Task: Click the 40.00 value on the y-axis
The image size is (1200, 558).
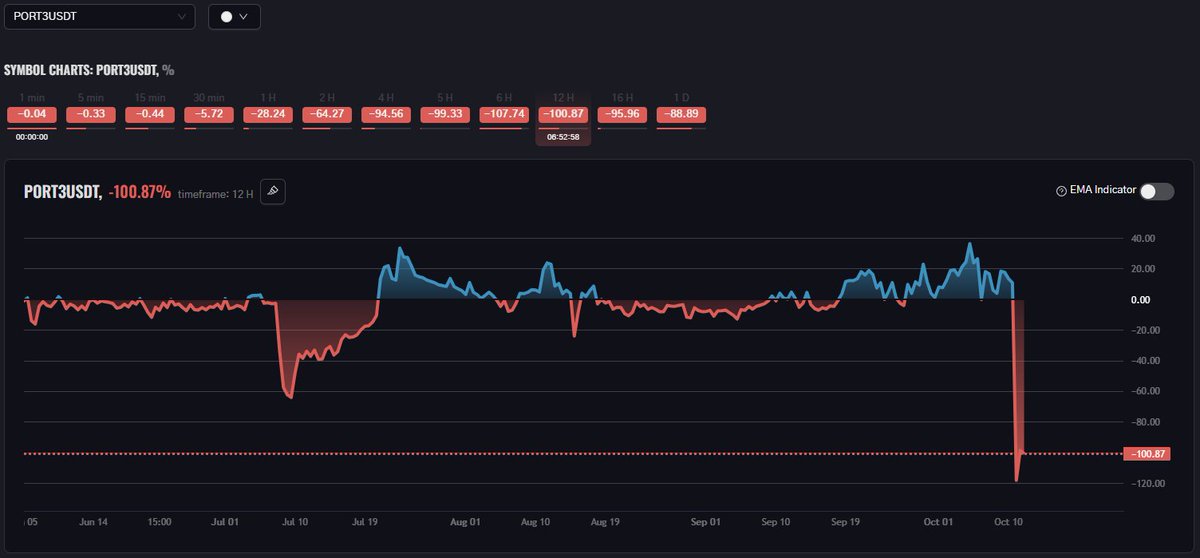Action: [1142, 238]
